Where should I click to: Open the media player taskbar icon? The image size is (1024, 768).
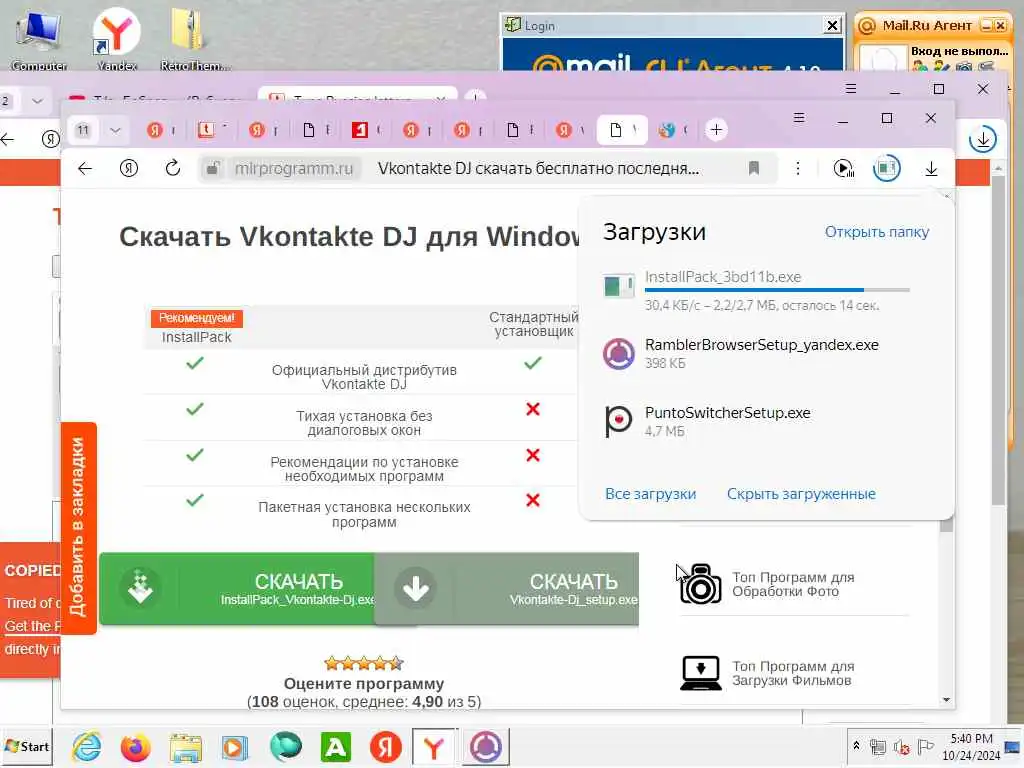click(235, 746)
